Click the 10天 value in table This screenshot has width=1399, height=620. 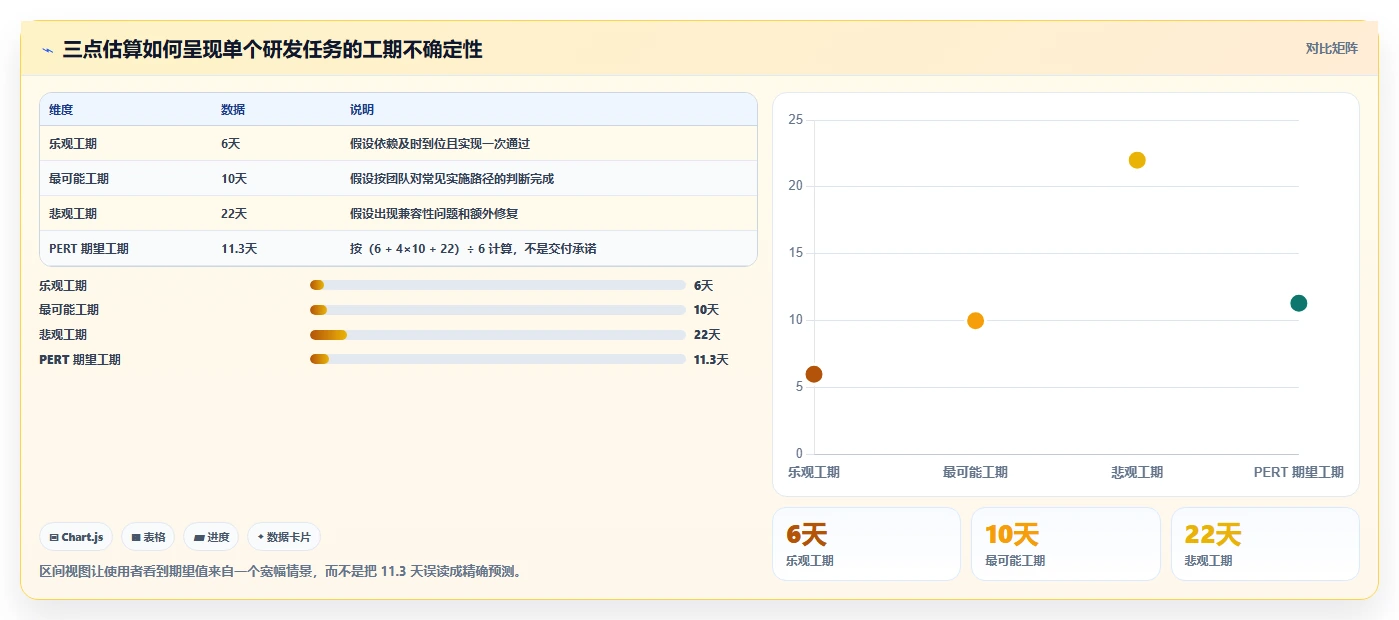pyautogui.click(x=234, y=179)
